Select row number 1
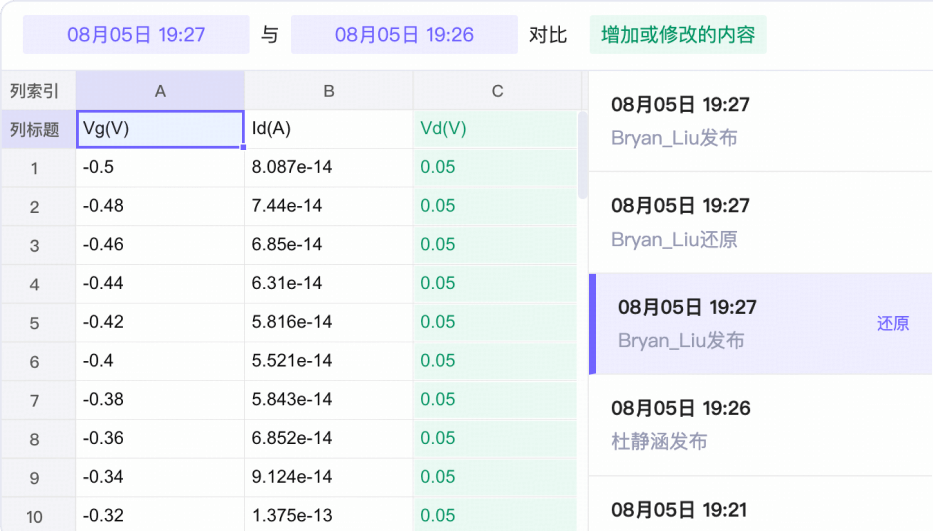The width and height of the screenshot is (933, 531). pos(38,168)
